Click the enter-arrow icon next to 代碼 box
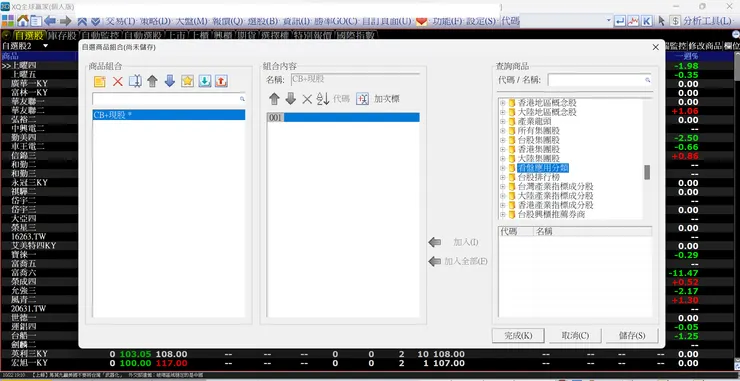Image resolution: width=740 pixels, height=381 pixels. tap(620, 21)
